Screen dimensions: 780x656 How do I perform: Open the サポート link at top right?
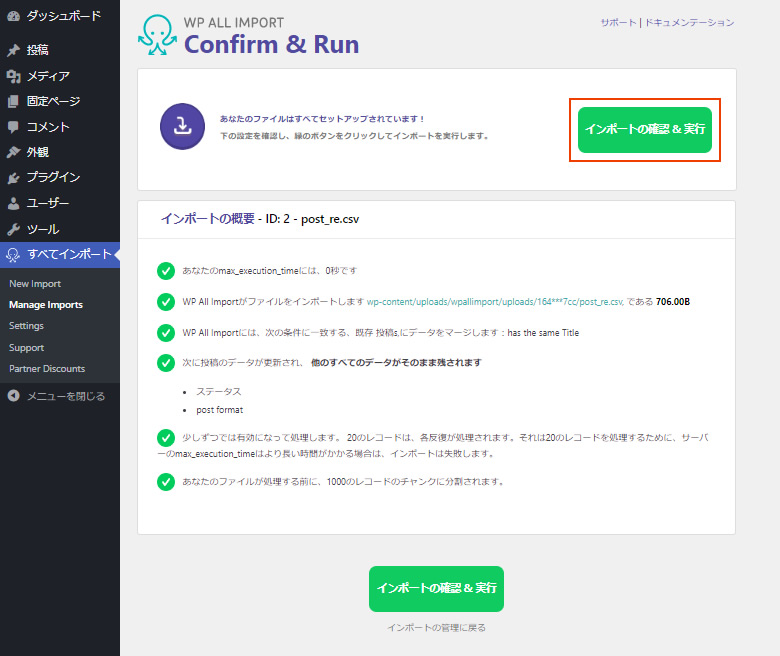pyautogui.click(x=618, y=22)
